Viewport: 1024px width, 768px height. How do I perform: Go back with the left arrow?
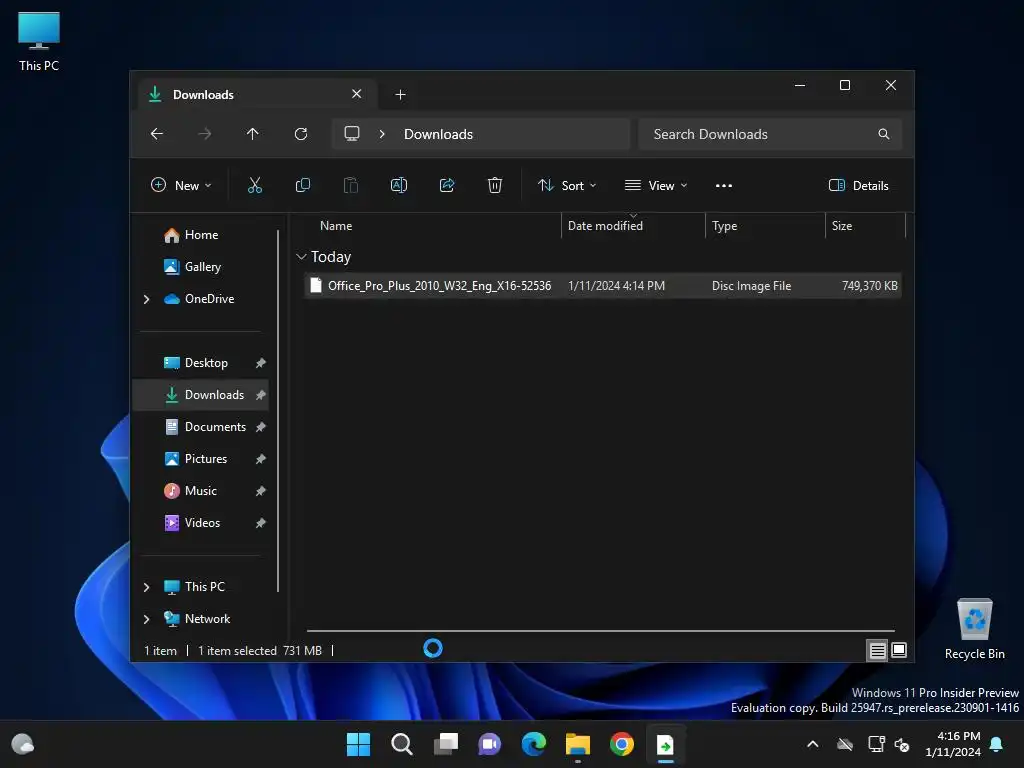point(157,134)
